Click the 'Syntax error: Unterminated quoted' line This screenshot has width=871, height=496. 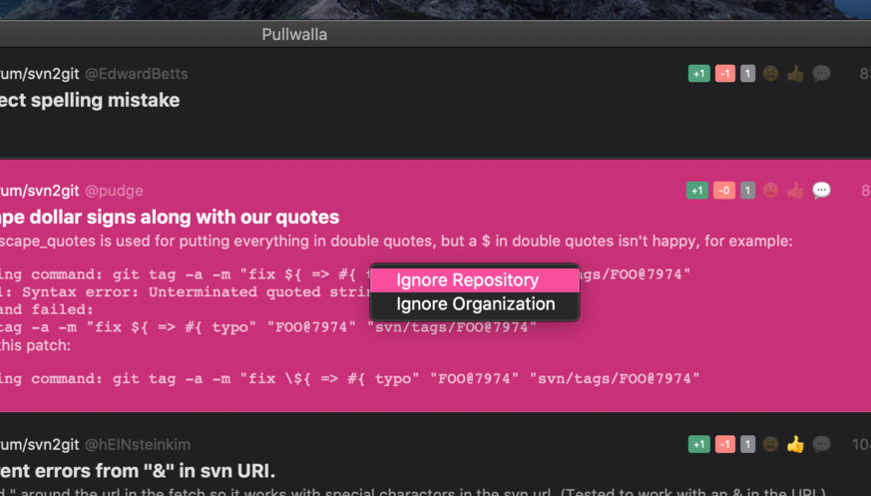pos(186,292)
